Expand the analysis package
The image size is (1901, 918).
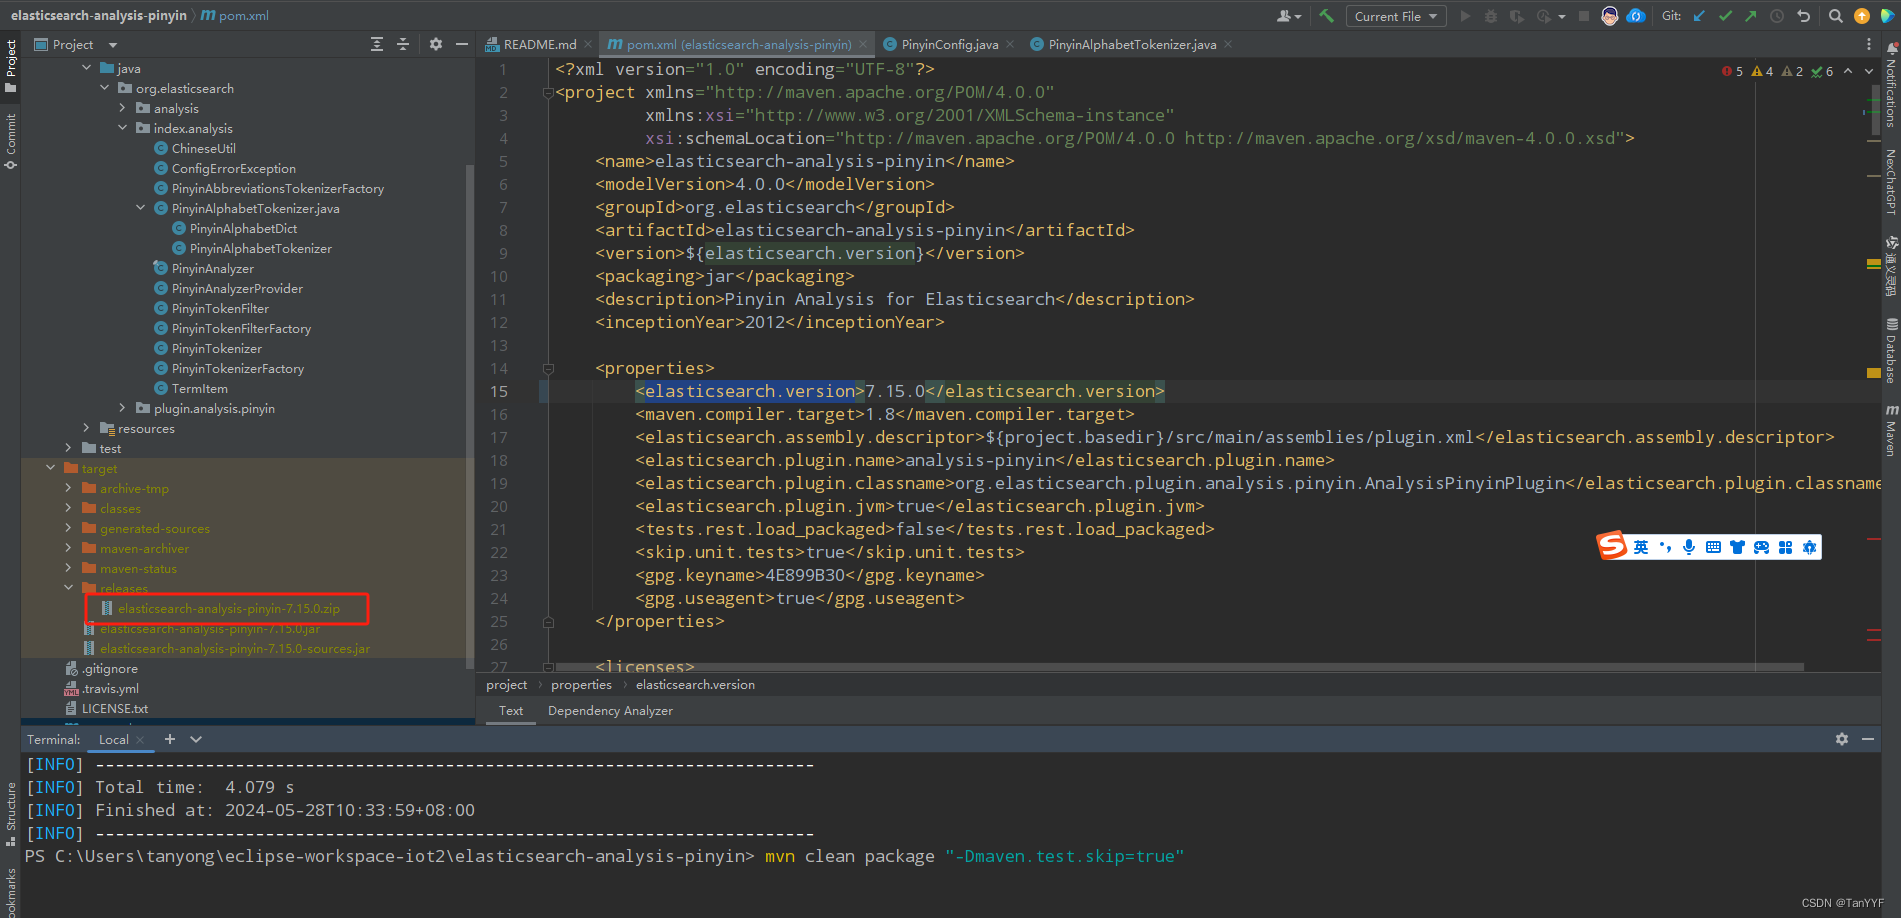point(123,108)
